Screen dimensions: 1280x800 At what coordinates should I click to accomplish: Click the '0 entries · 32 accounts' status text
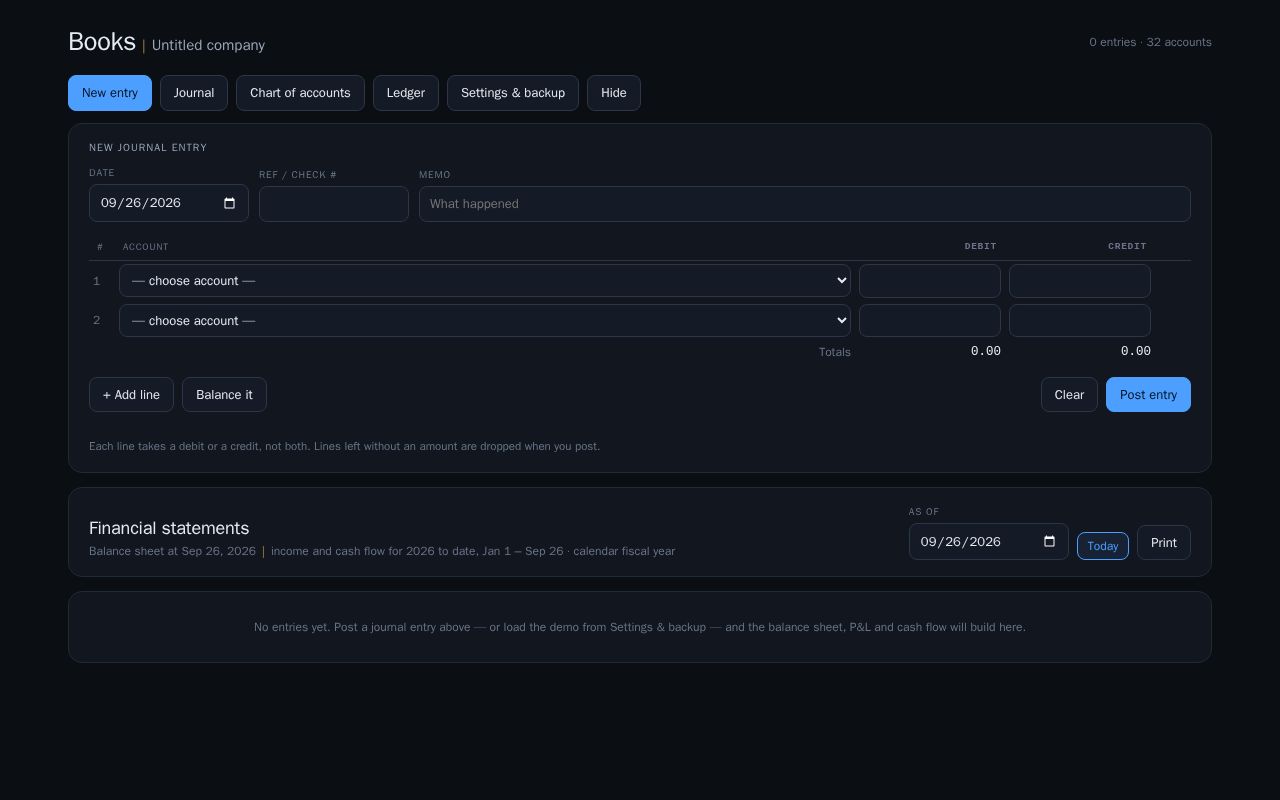(x=1150, y=42)
